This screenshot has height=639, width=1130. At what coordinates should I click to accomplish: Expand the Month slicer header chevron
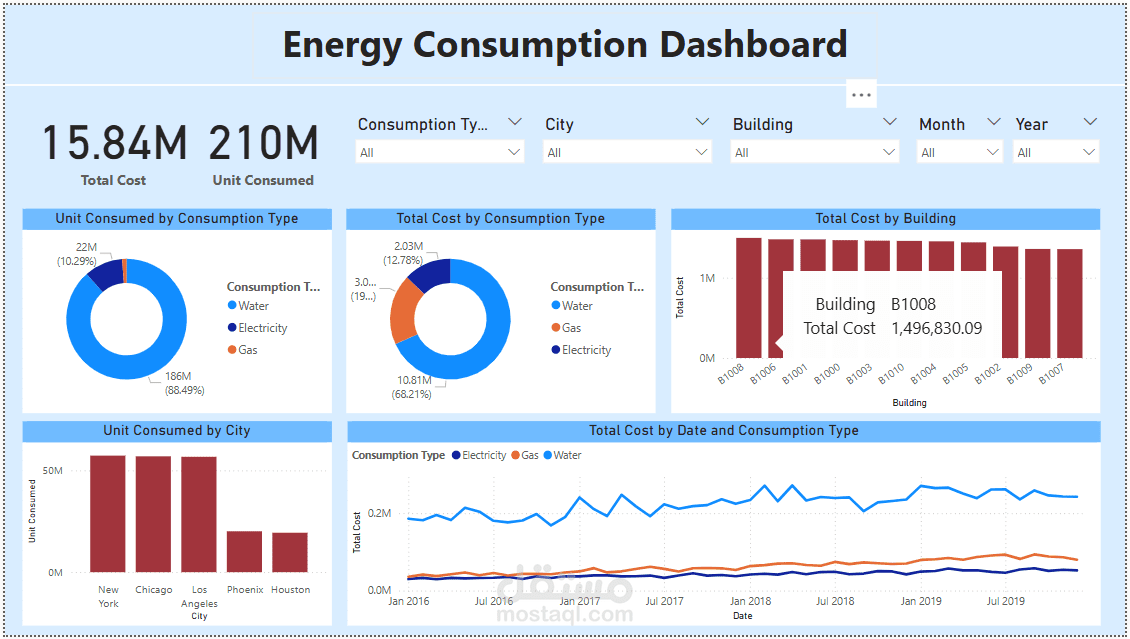coord(994,122)
